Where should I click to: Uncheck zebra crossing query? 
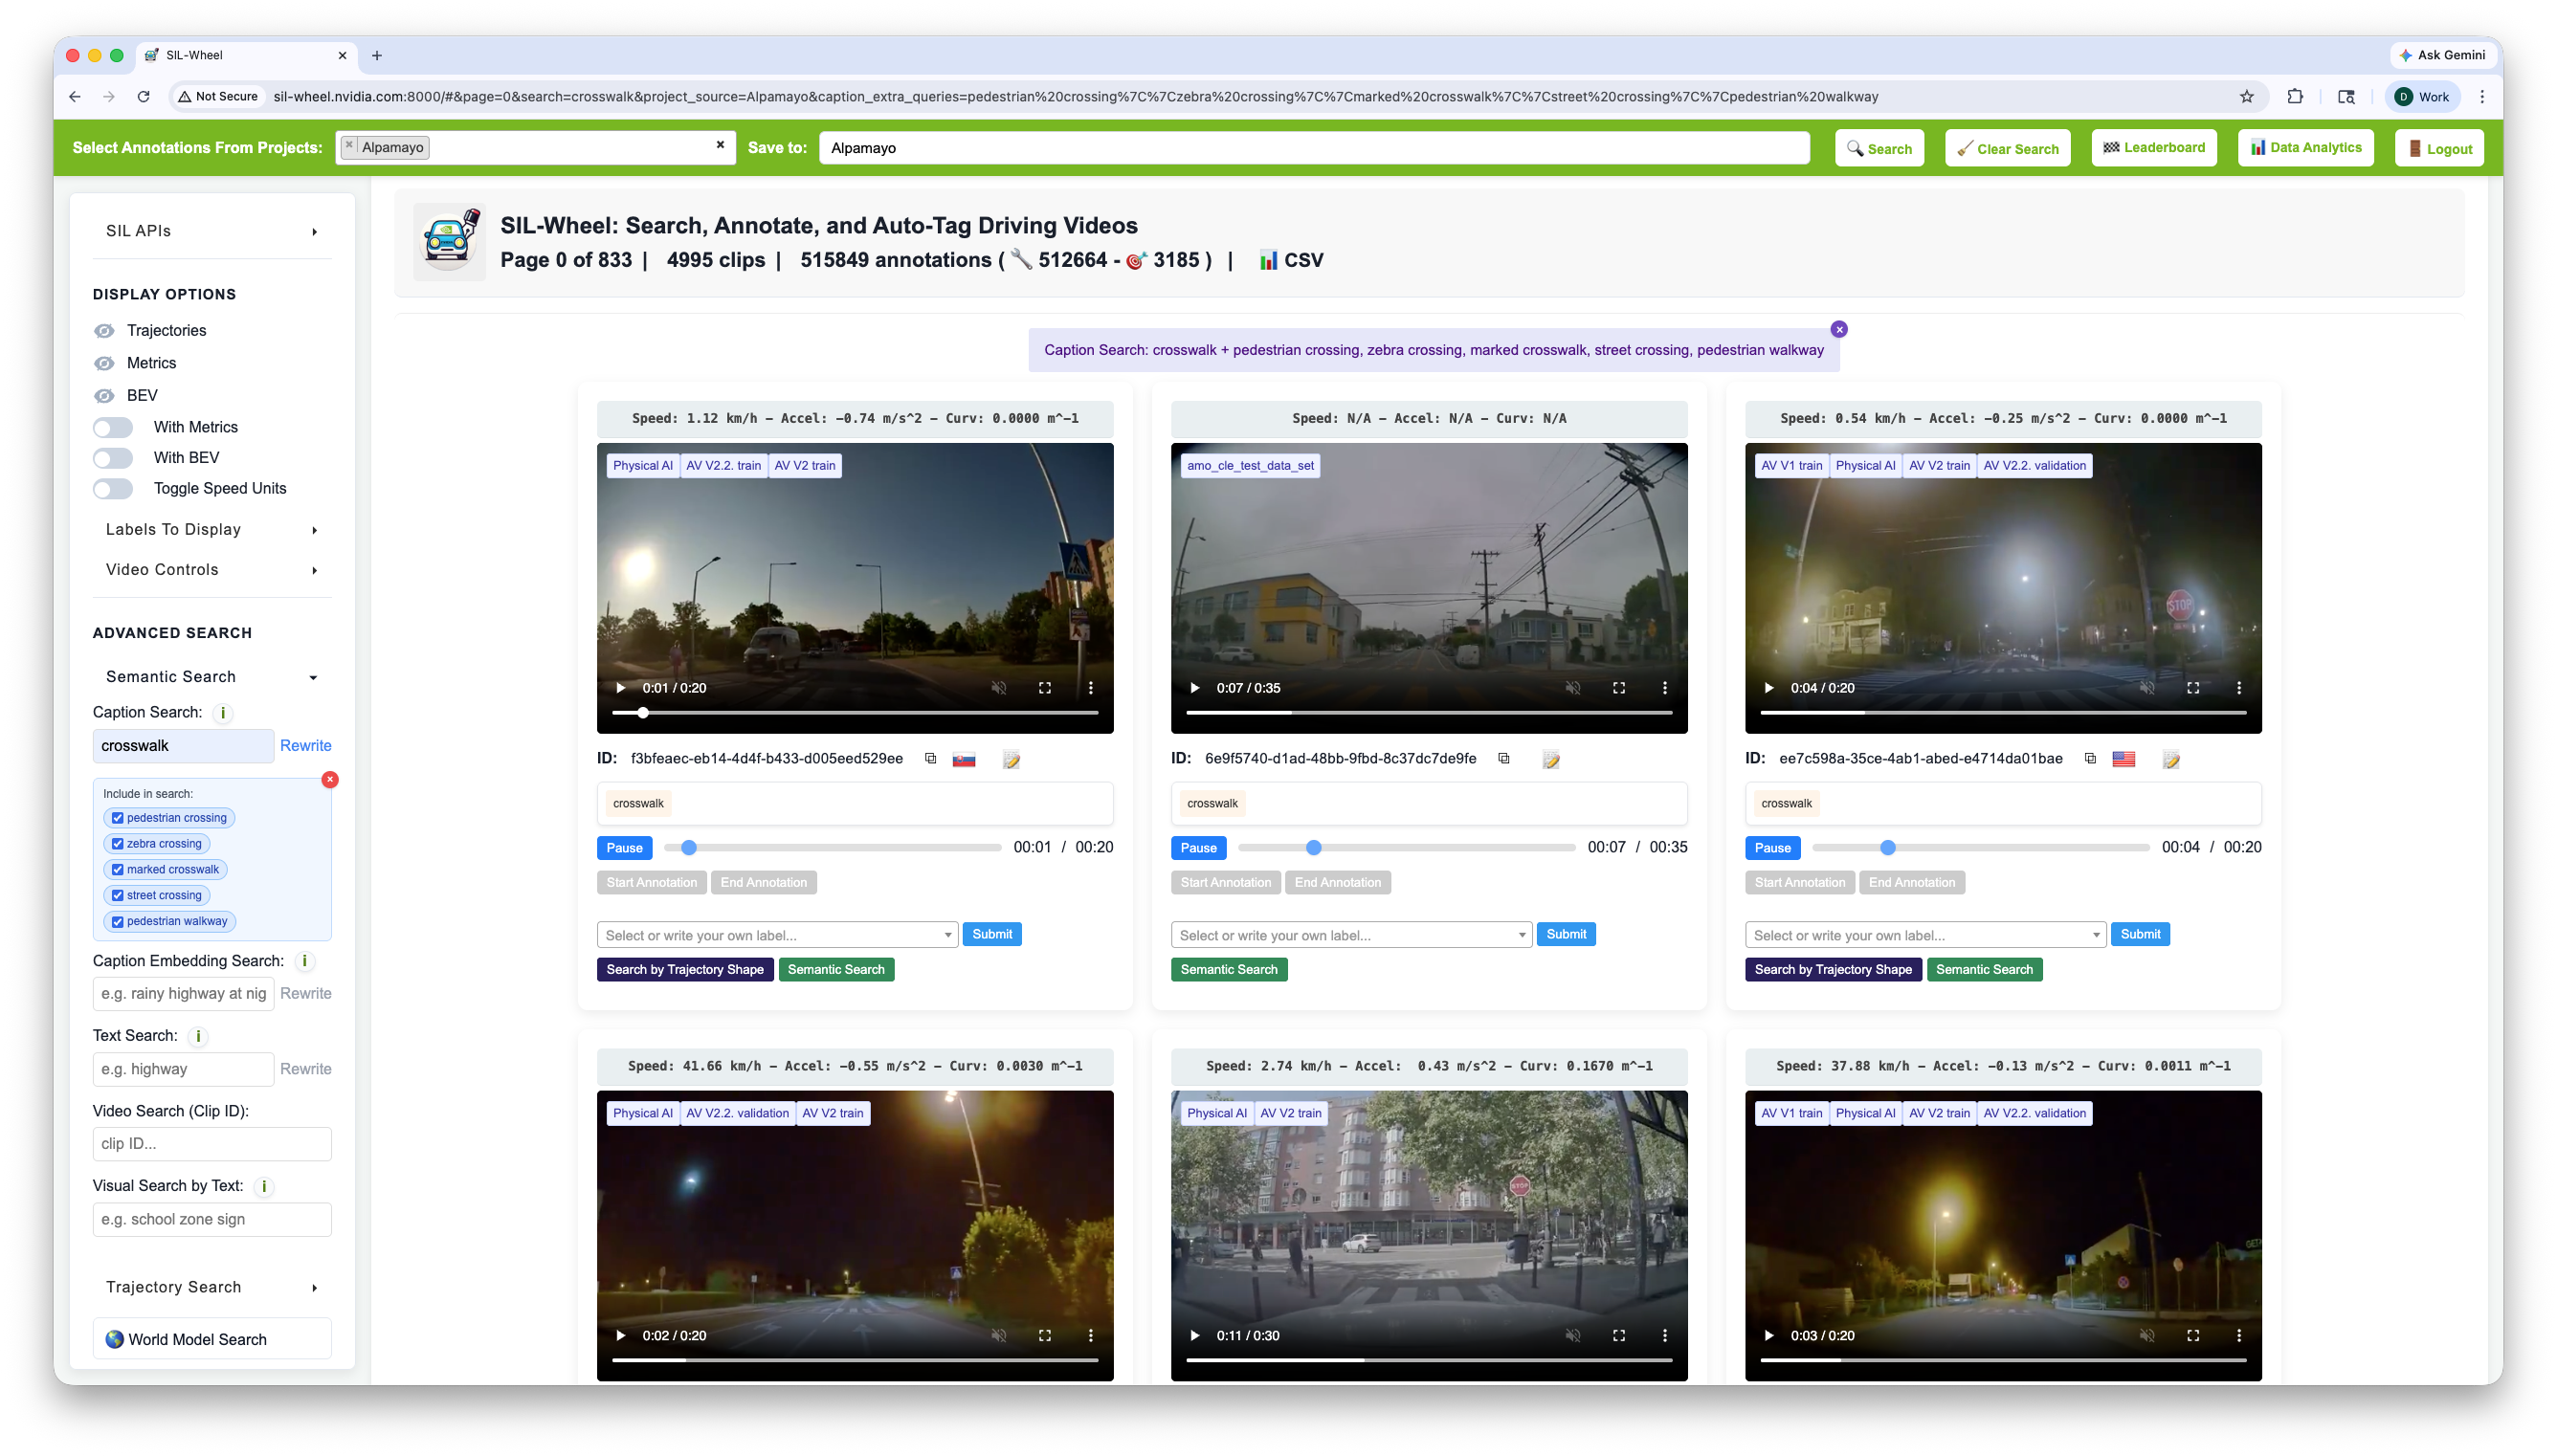click(x=117, y=844)
